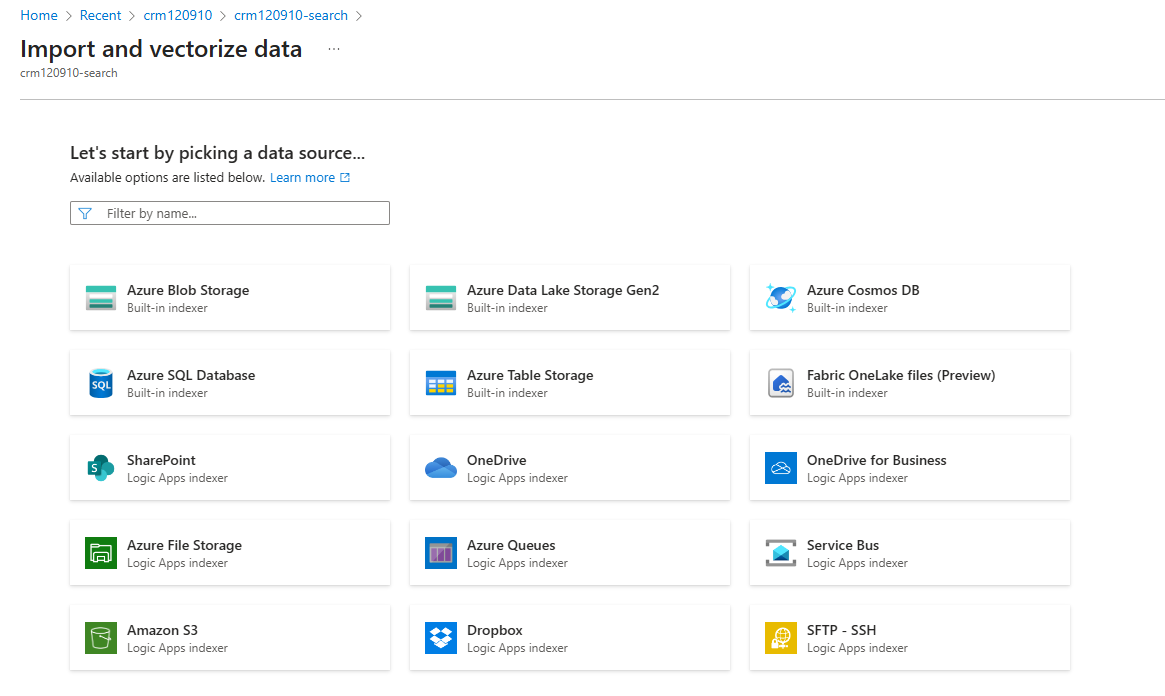The width and height of the screenshot is (1165, 696).
Task: Click 'Built-in indexer' under Azure SQL Database
Action: coord(167,393)
